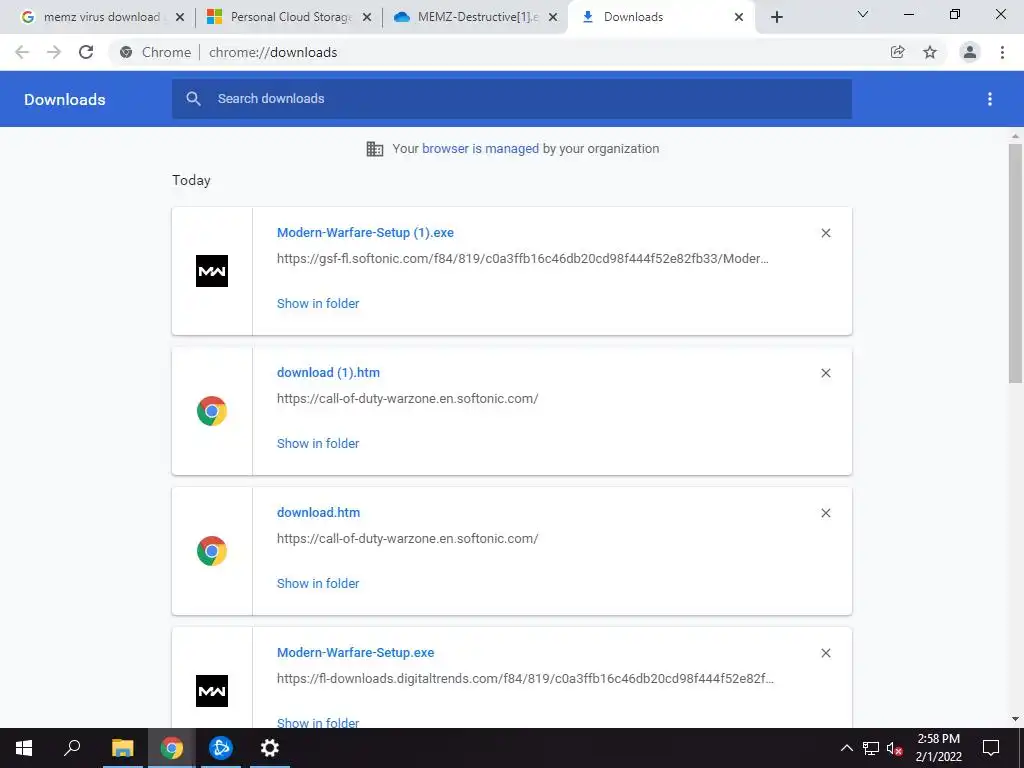Open the download (1).htm file link
This screenshot has width=1024, height=768.
tap(328, 372)
